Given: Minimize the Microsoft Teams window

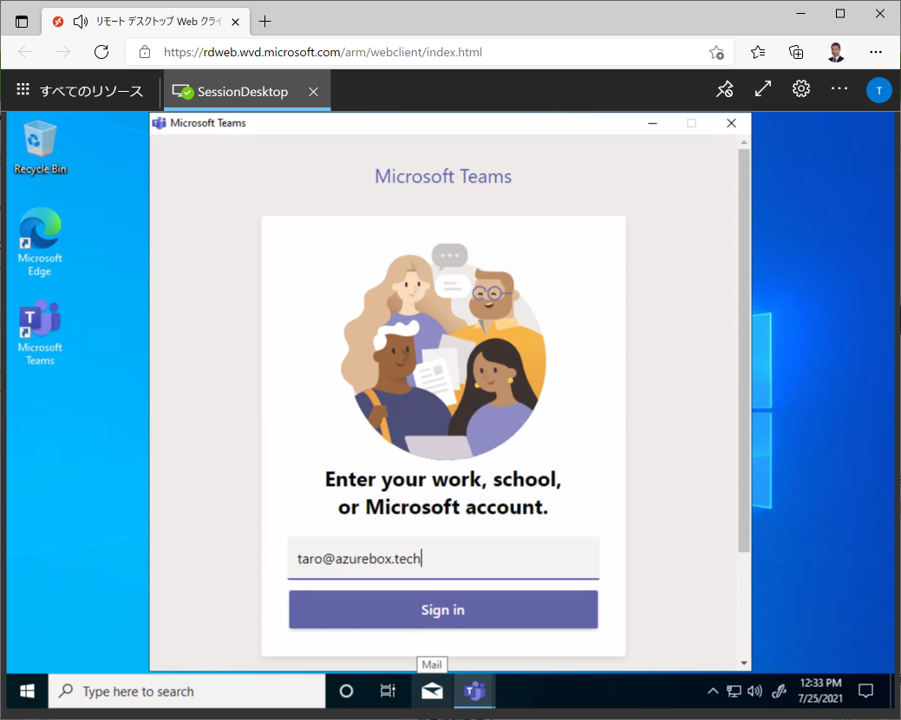Looking at the screenshot, I should 652,123.
